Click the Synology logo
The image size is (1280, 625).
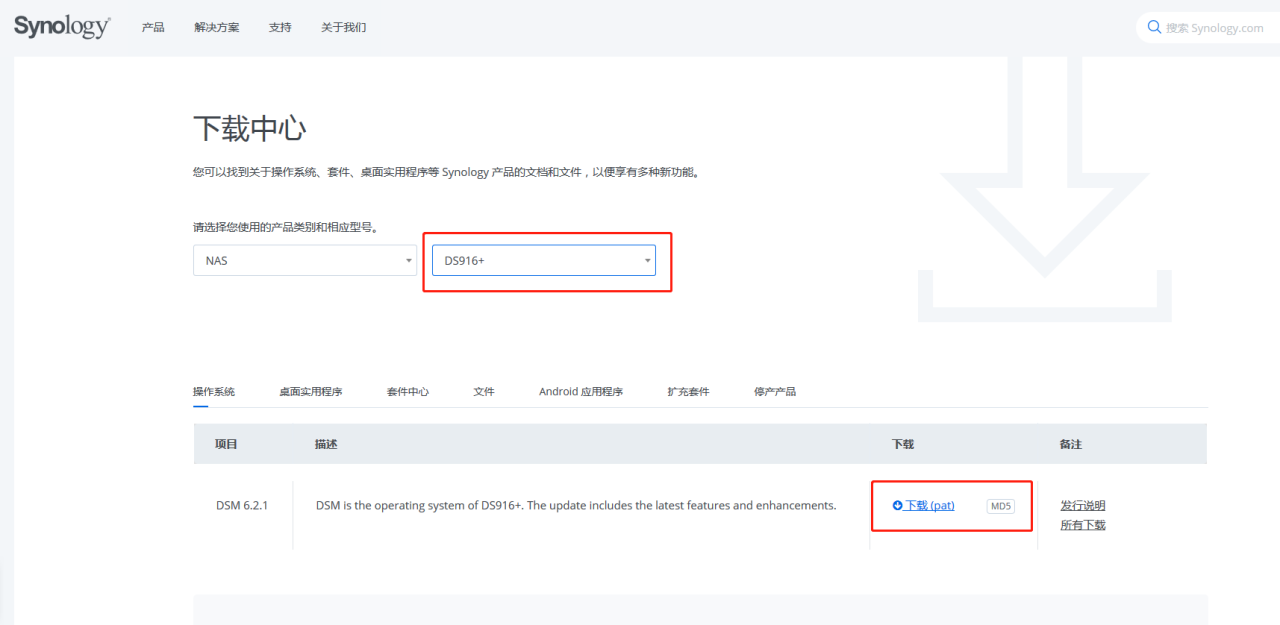(x=61, y=26)
